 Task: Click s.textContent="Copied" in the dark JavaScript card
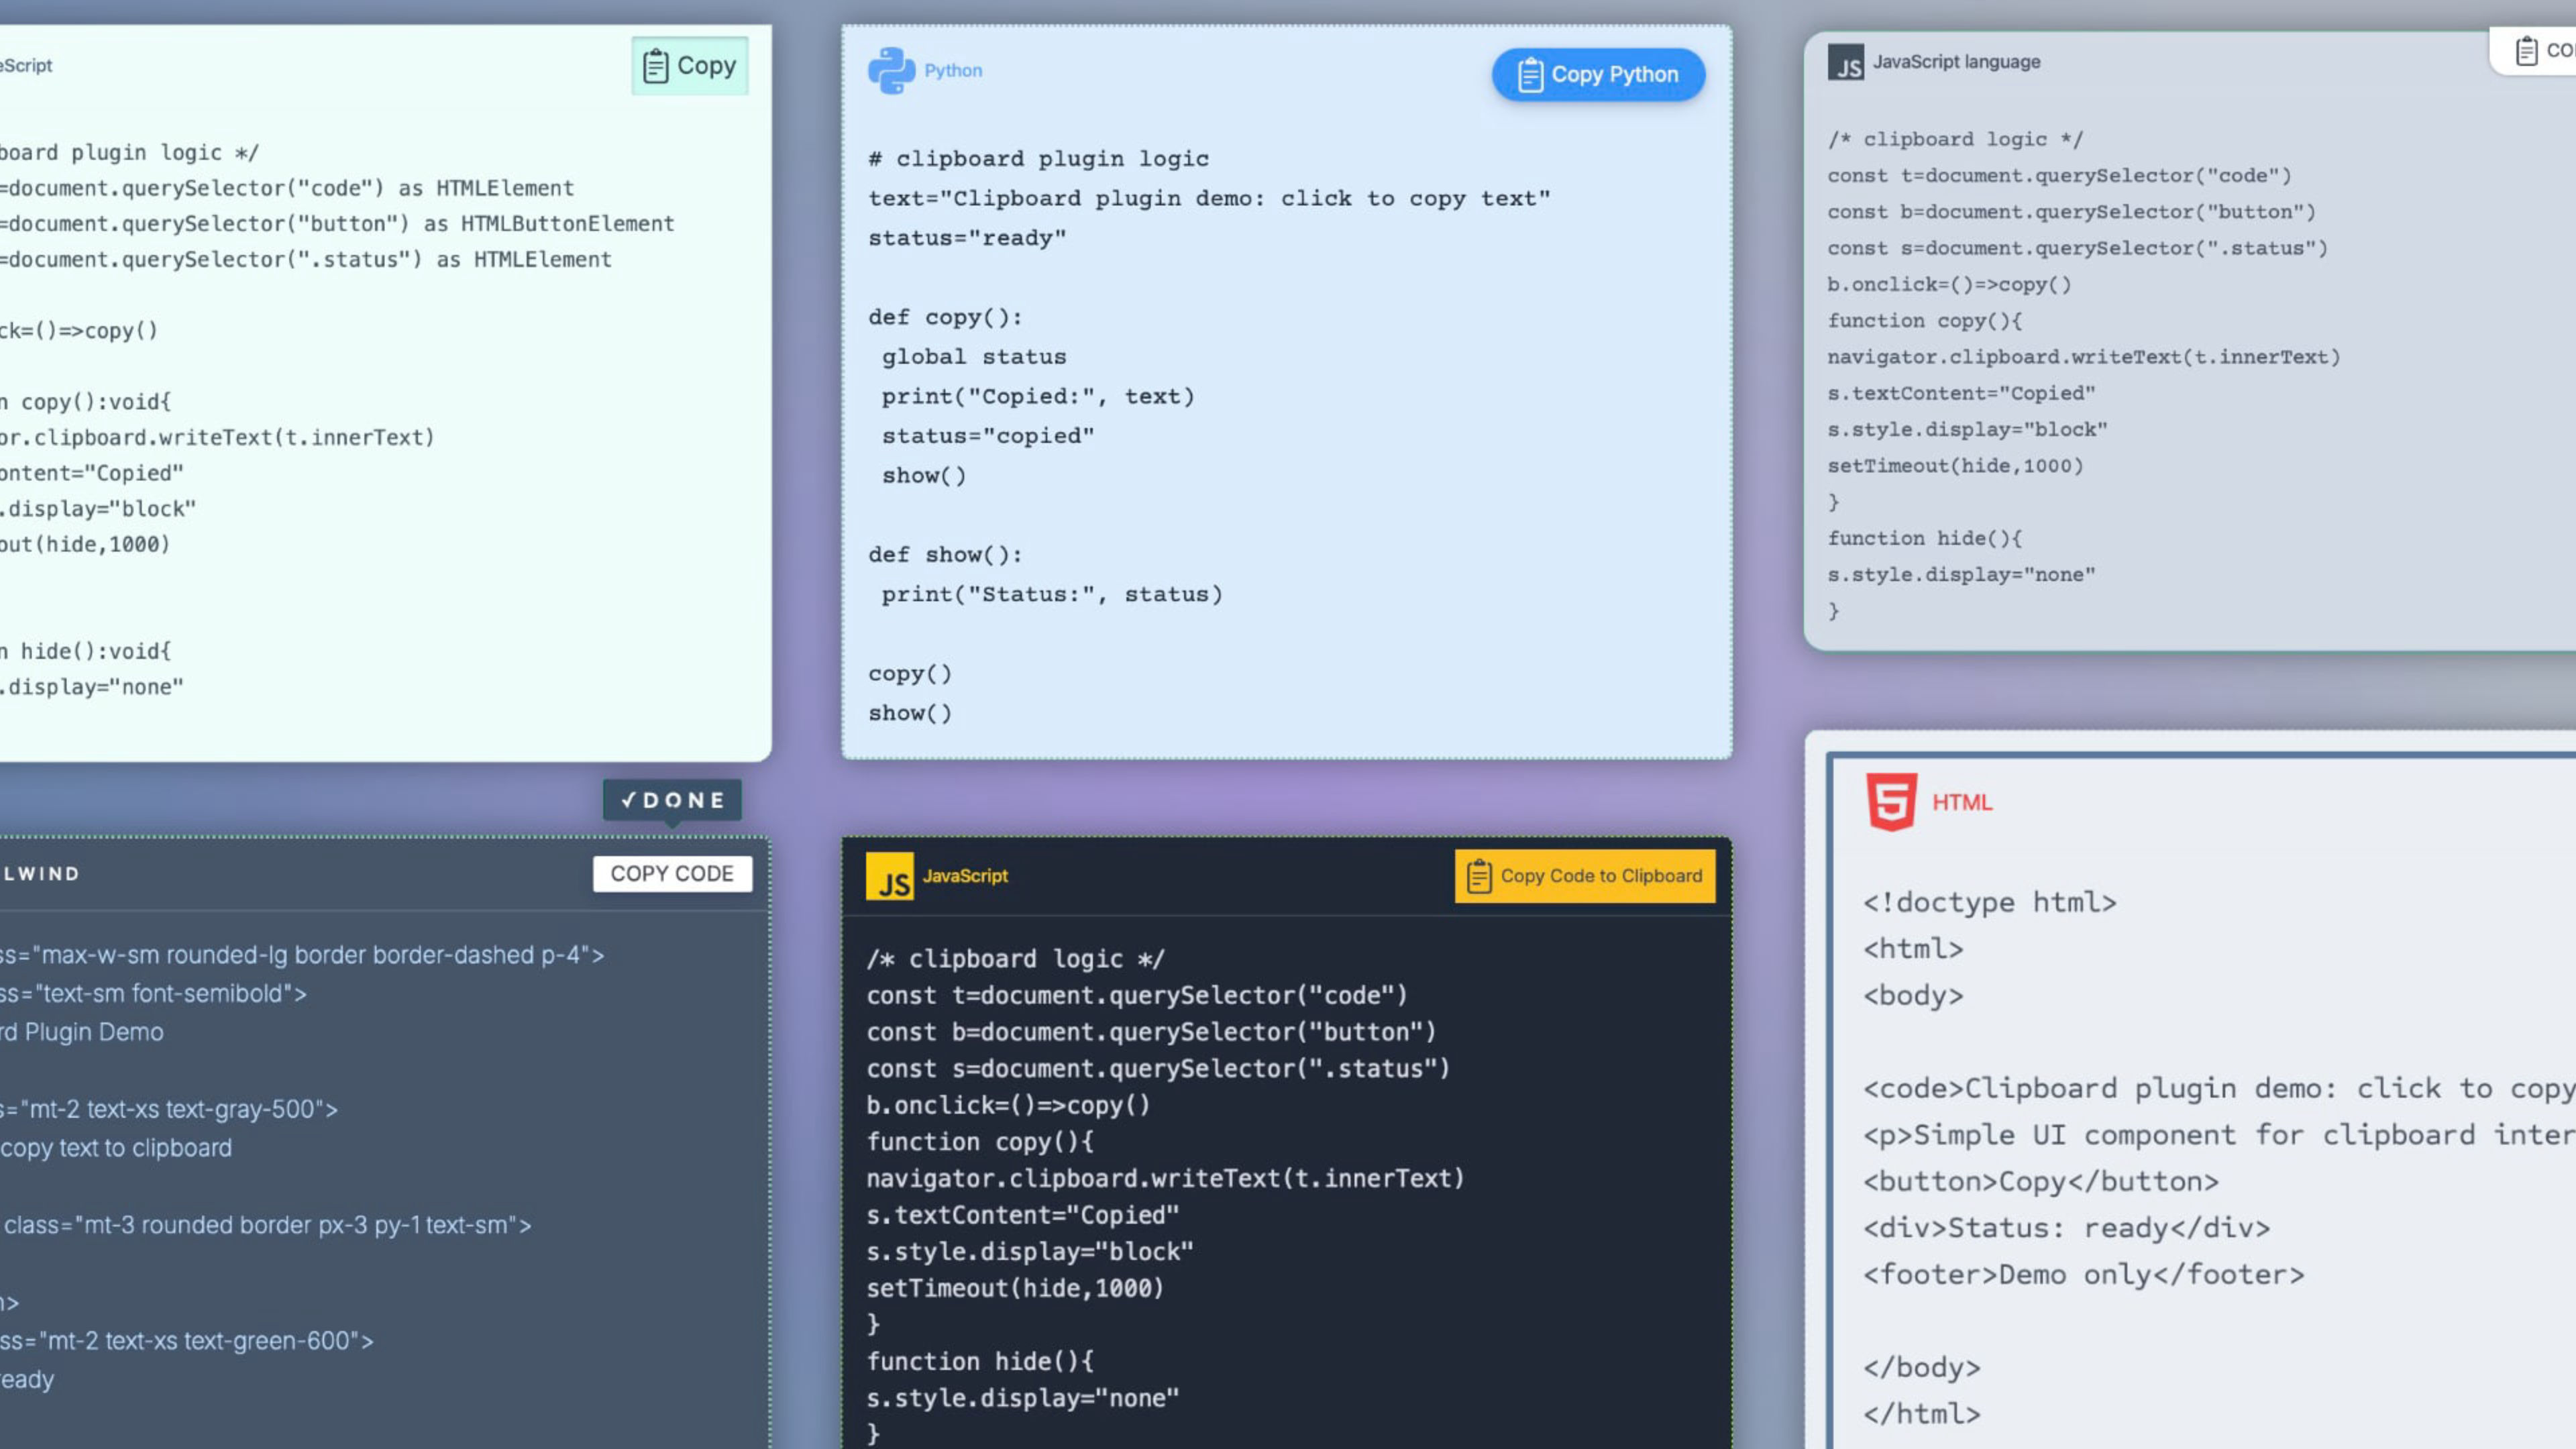tap(1022, 1215)
